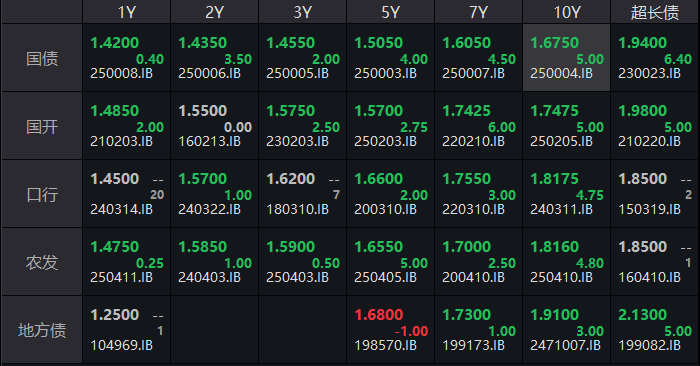Select the 2.1300 yield for 199082.IB

pos(642,315)
